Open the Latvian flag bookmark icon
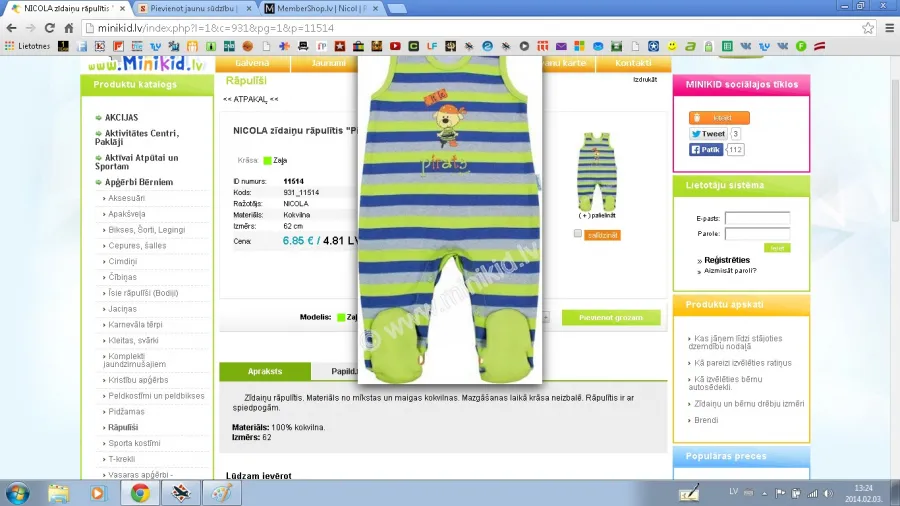The height and width of the screenshot is (506, 900). pyautogui.click(x=820, y=46)
